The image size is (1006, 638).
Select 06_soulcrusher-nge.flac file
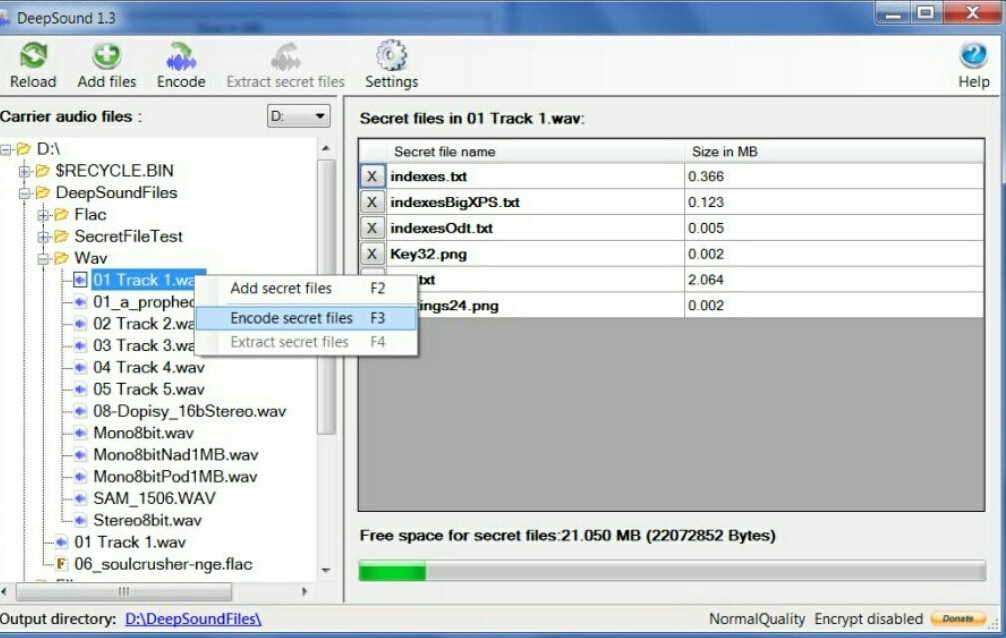coord(163,564)
